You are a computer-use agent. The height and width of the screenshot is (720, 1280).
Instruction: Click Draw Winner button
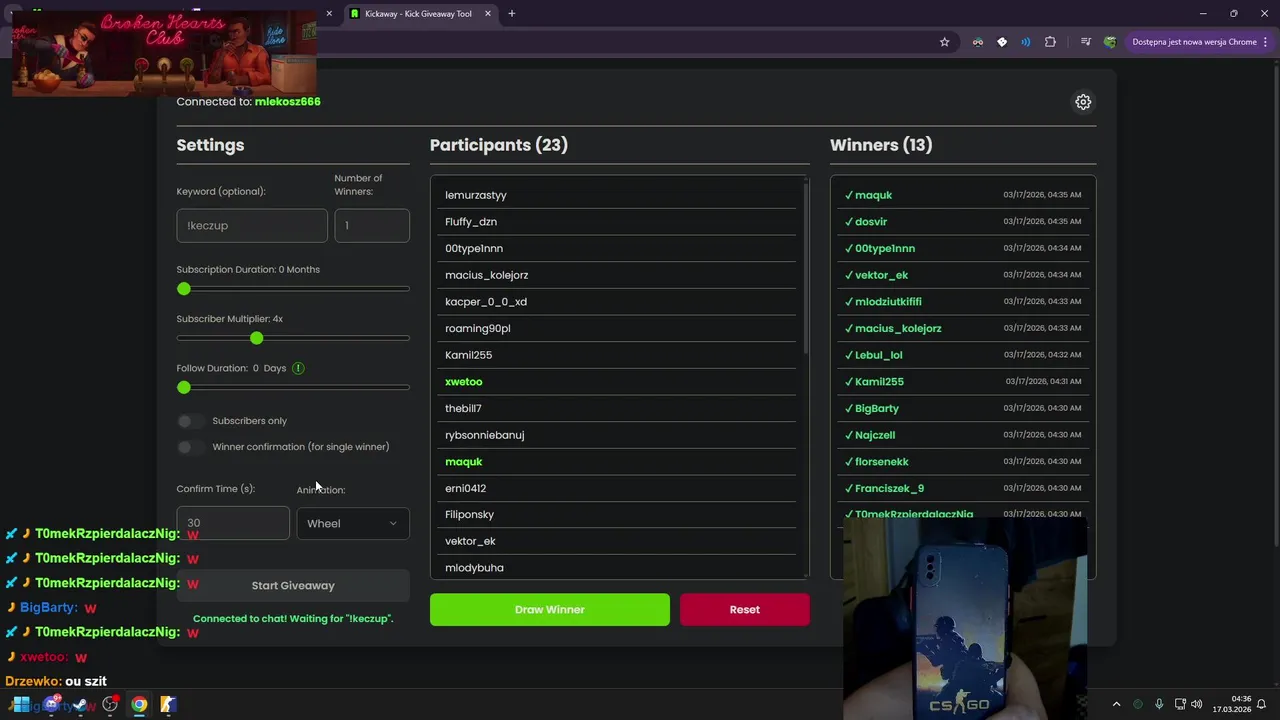tap(550, 609)
